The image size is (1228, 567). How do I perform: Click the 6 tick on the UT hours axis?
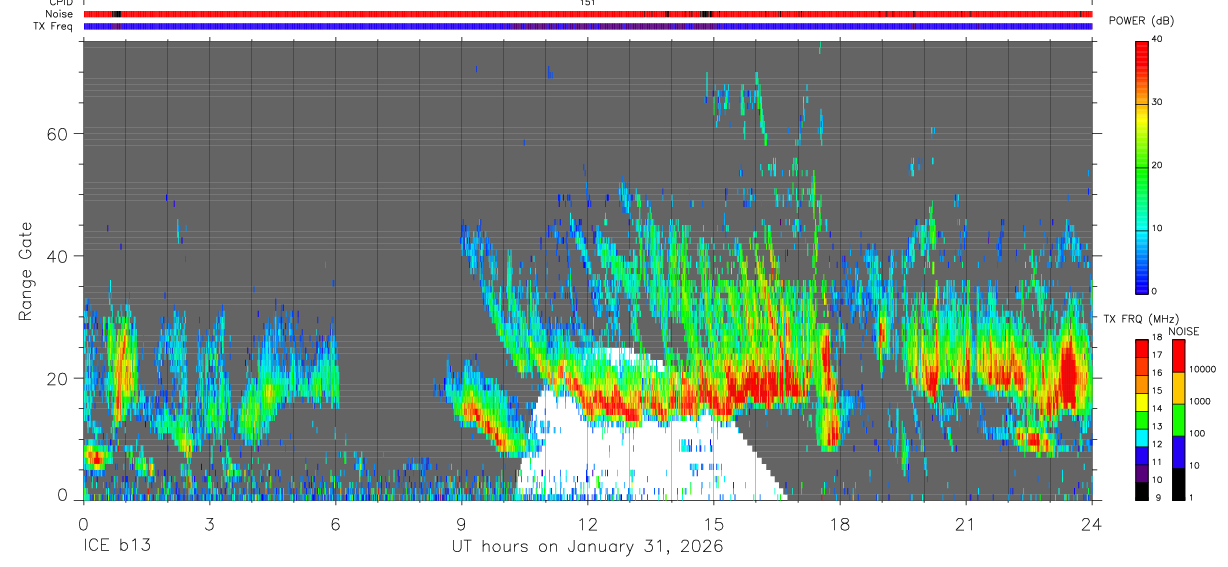point(335,523)
